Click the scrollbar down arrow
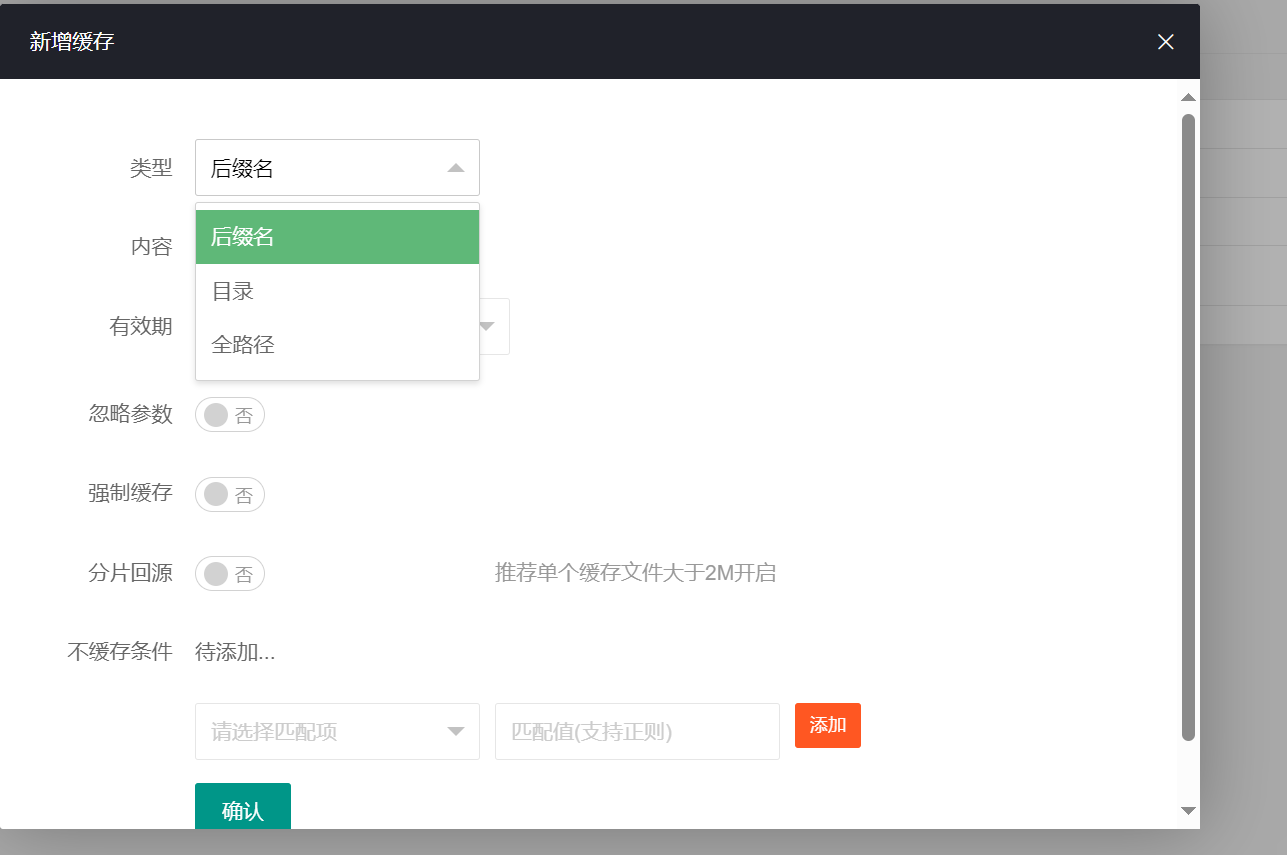The image size is (1287, 855). (x=1188, y=811)
